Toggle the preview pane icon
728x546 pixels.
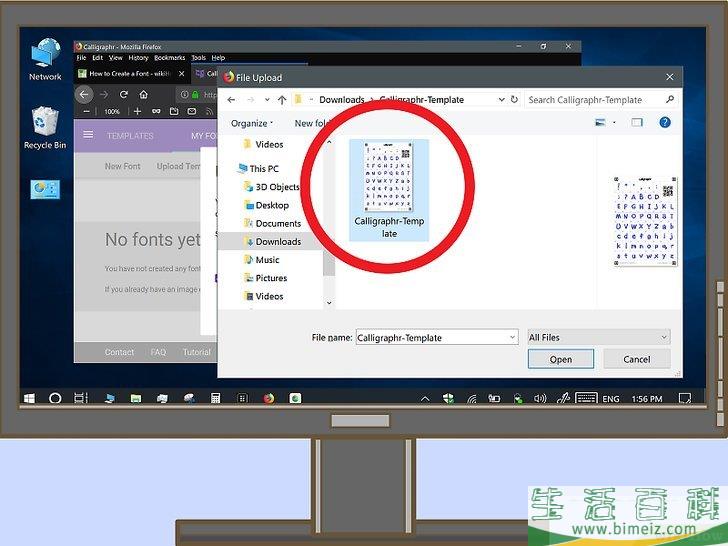637,123
